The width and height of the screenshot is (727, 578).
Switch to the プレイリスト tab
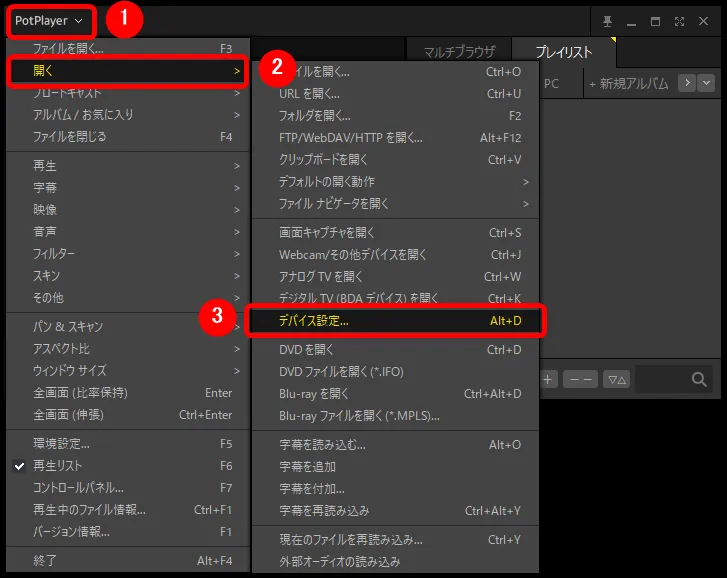pyautogui.click(x=564, y=51)
